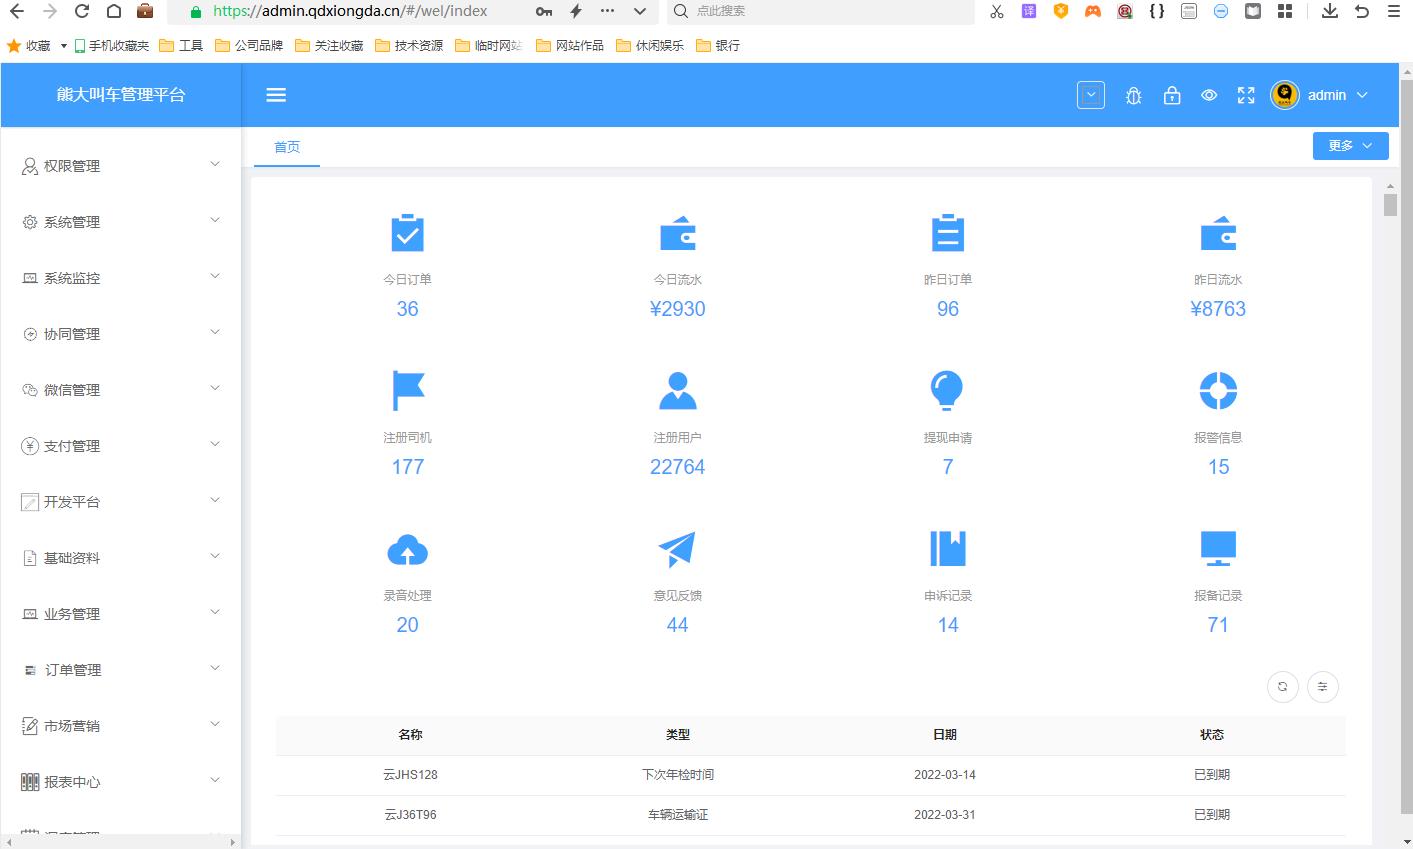Open browser downloads icon

coord(1329,11)
